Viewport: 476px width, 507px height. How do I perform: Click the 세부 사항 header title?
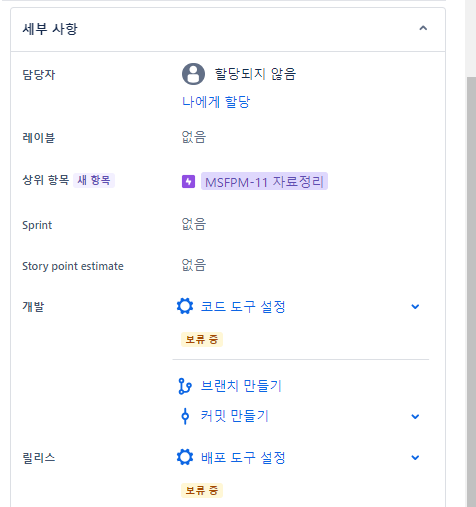[50, 29]
